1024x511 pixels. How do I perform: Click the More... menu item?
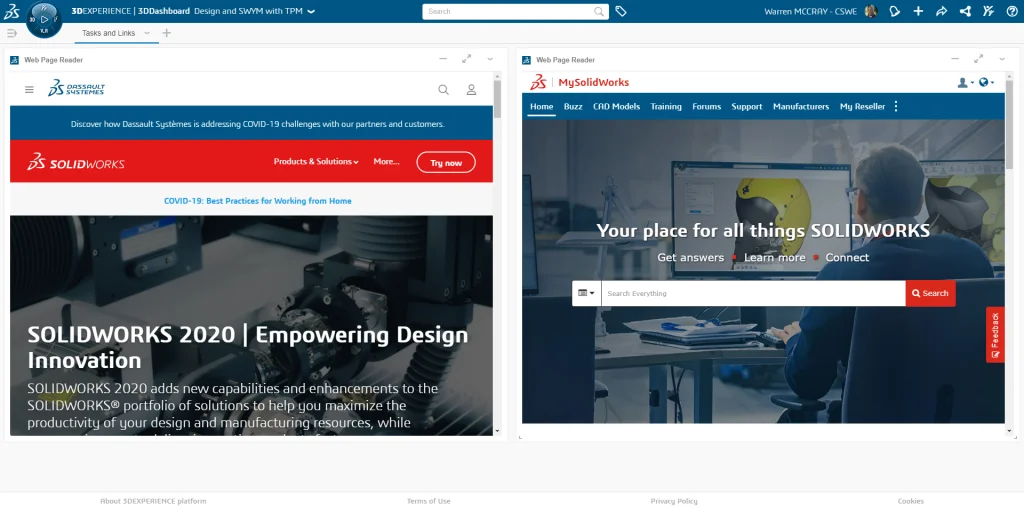coord(387,161)
